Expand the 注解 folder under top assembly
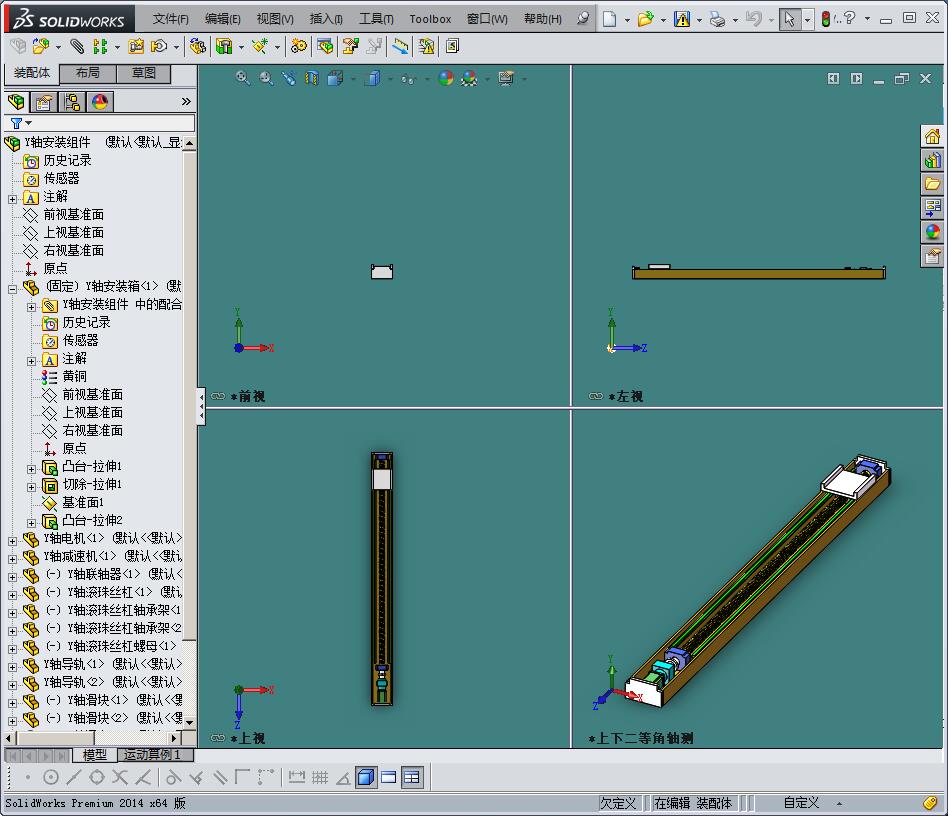 [x=13, y=198]
